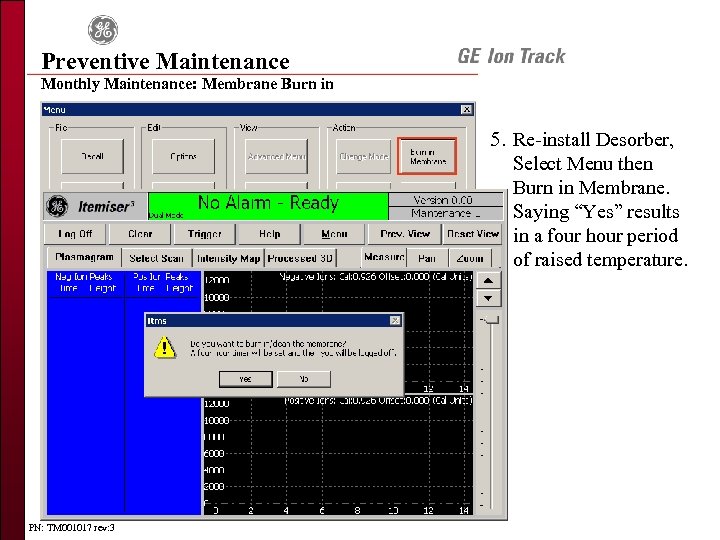Image resolution: width=720 pixels, height=540 pixels.
Task: Select the Zoom tool
Action: tap(470, 258)
